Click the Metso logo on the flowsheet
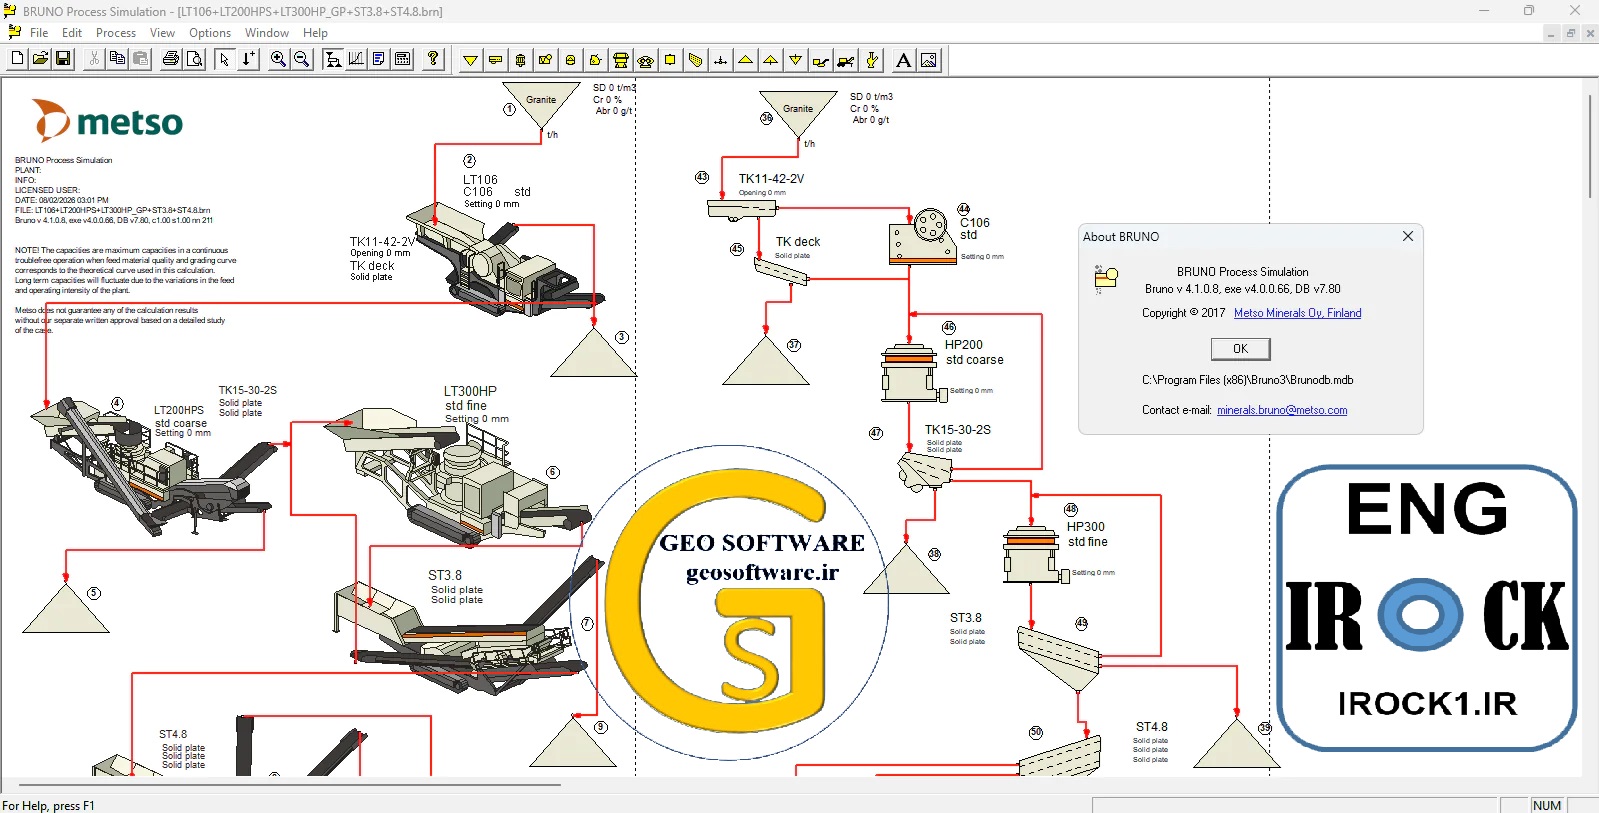1599x813 pixels. (107, 121)
